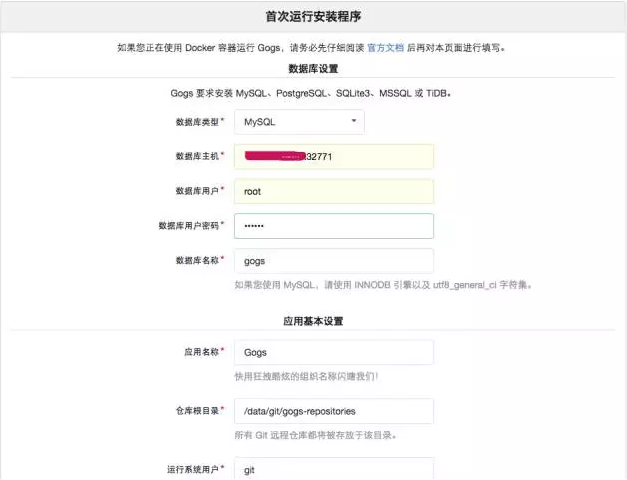Select the 数据库用户 field containing root
This screenshot has width=627, height=480.
click(x=334, y=191)
